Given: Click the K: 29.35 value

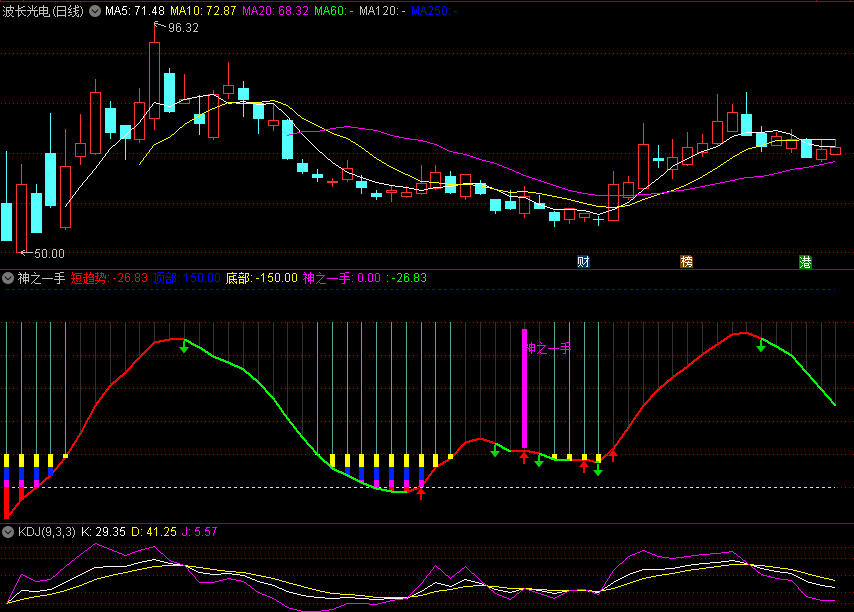Looking at the screenshot, I should [x=103, y=532].
